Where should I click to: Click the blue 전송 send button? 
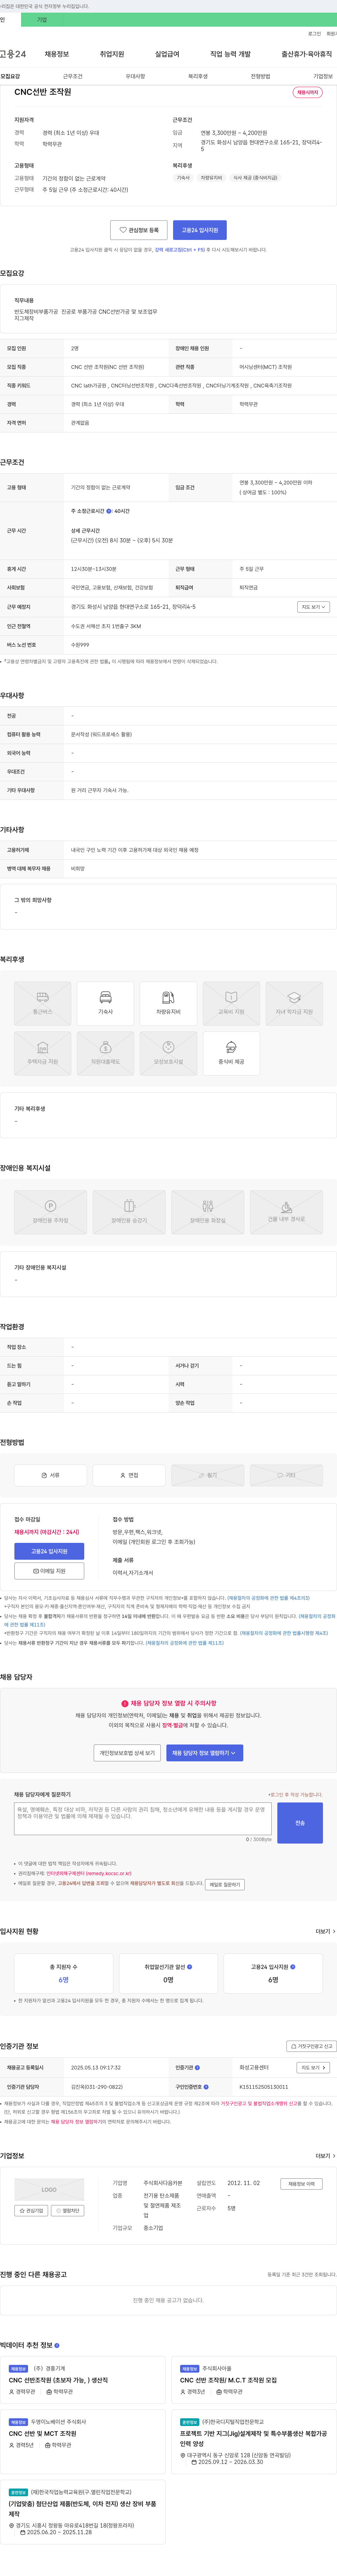pos(300,1823)
